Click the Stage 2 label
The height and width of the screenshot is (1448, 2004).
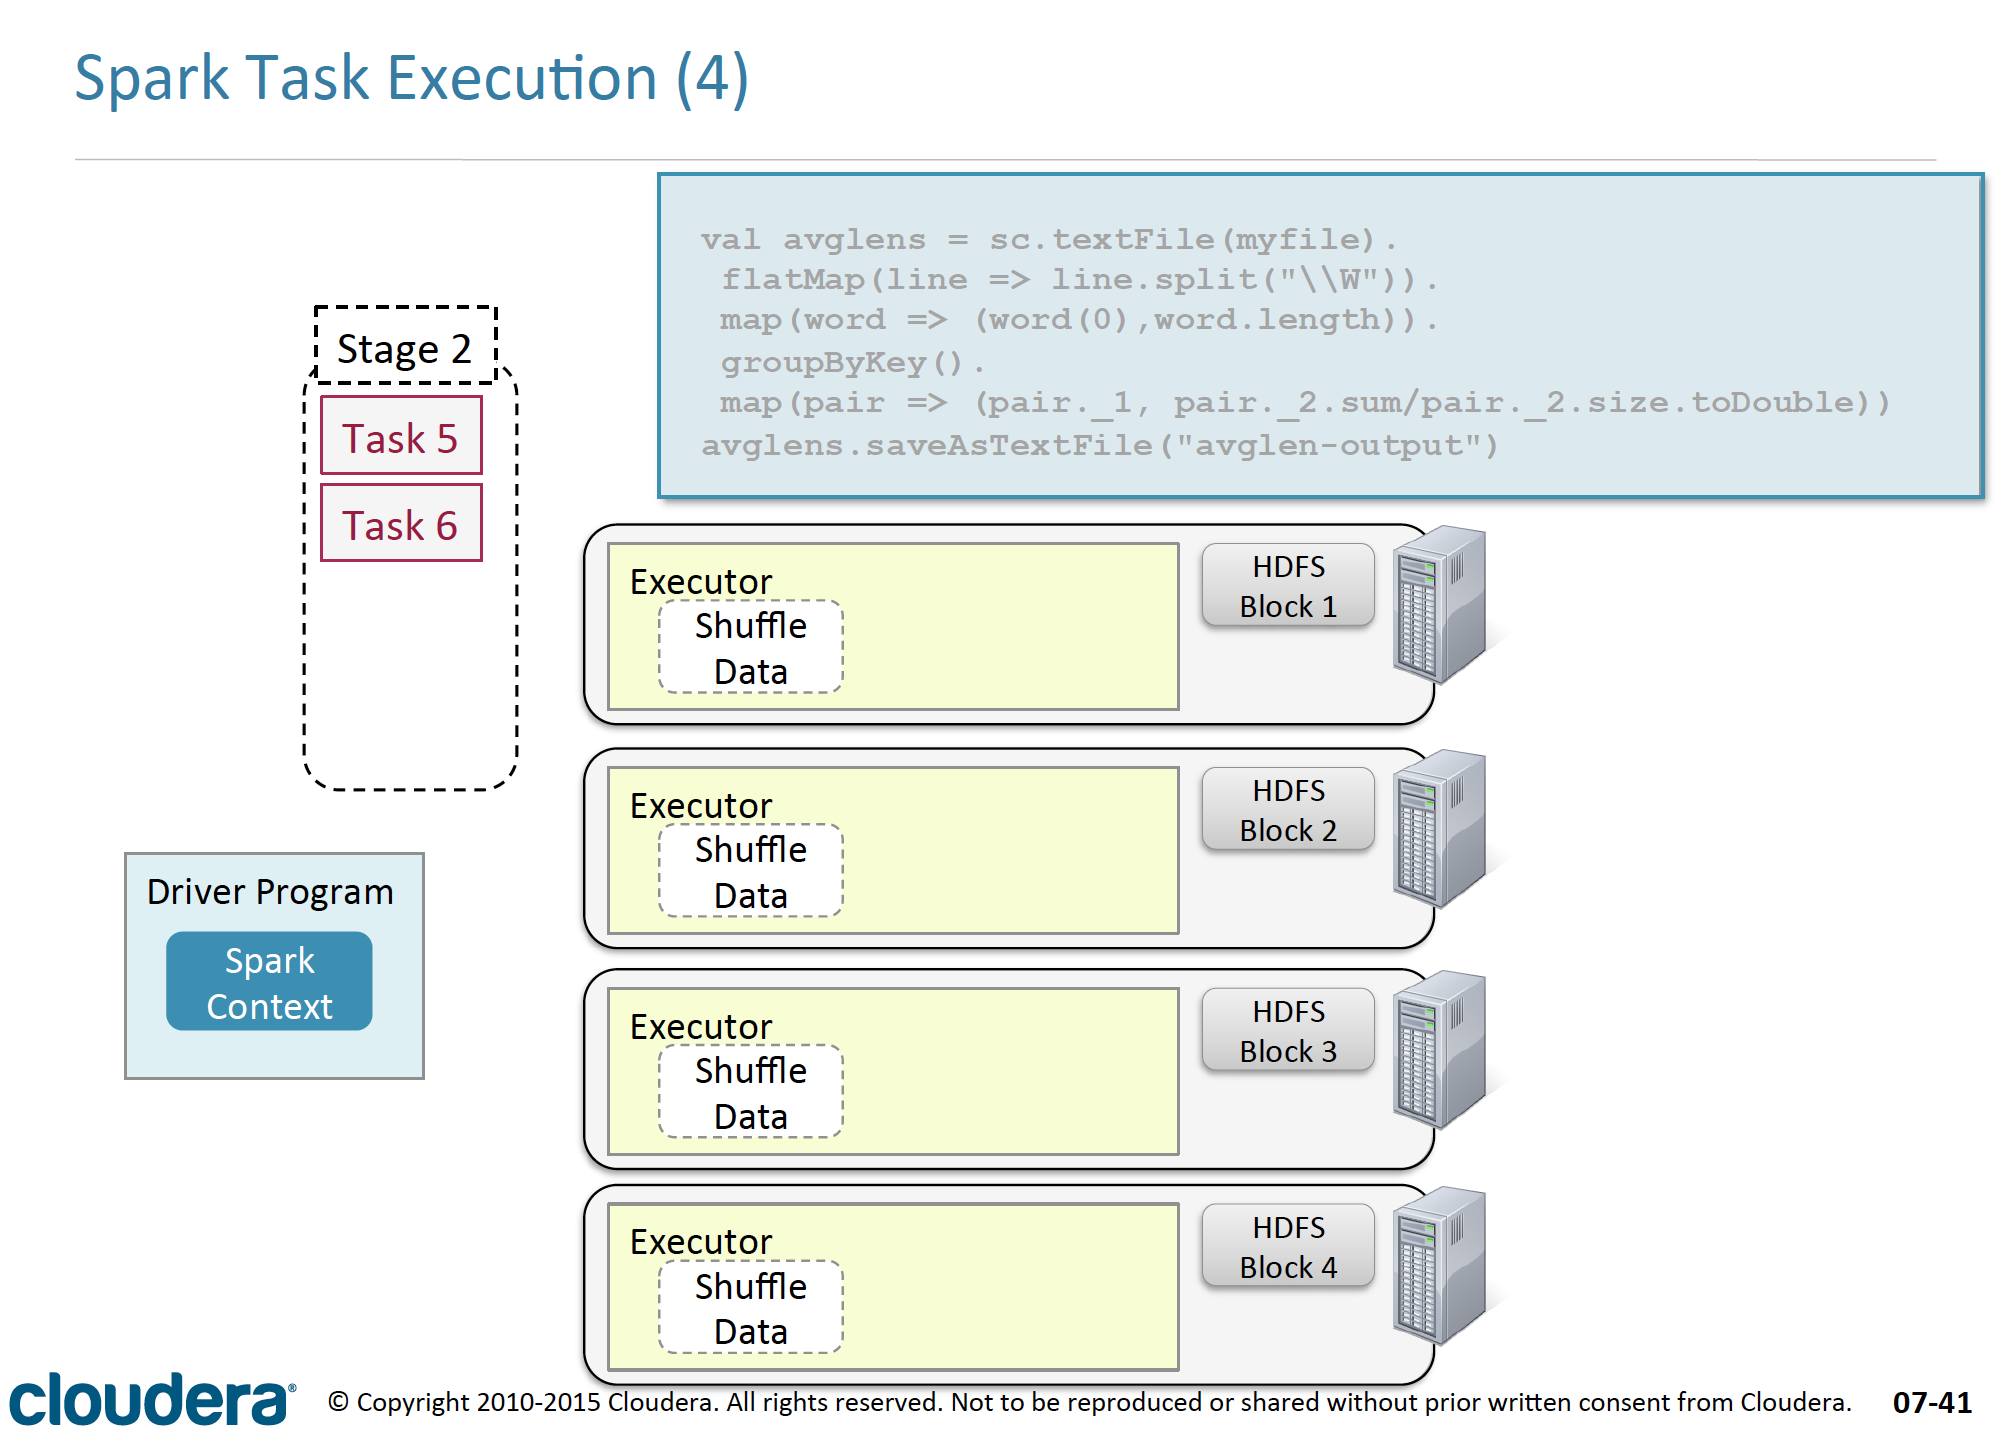point(405,348)
